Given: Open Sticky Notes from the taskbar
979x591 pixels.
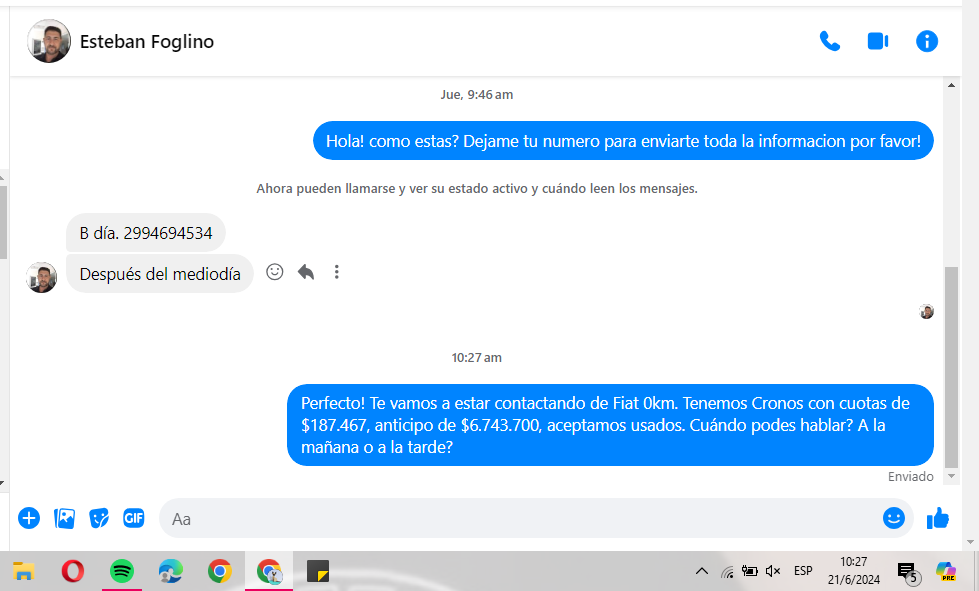Looking at the screenshot, I should point(318,571).
